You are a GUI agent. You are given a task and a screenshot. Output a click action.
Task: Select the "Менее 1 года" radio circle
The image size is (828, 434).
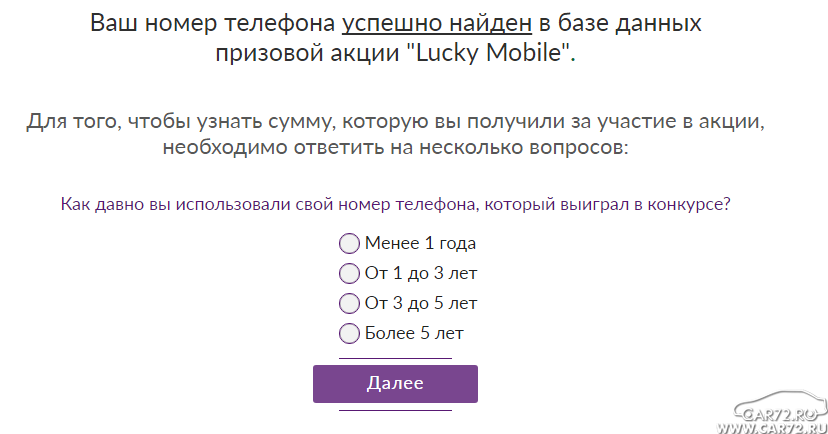[349, 243]
